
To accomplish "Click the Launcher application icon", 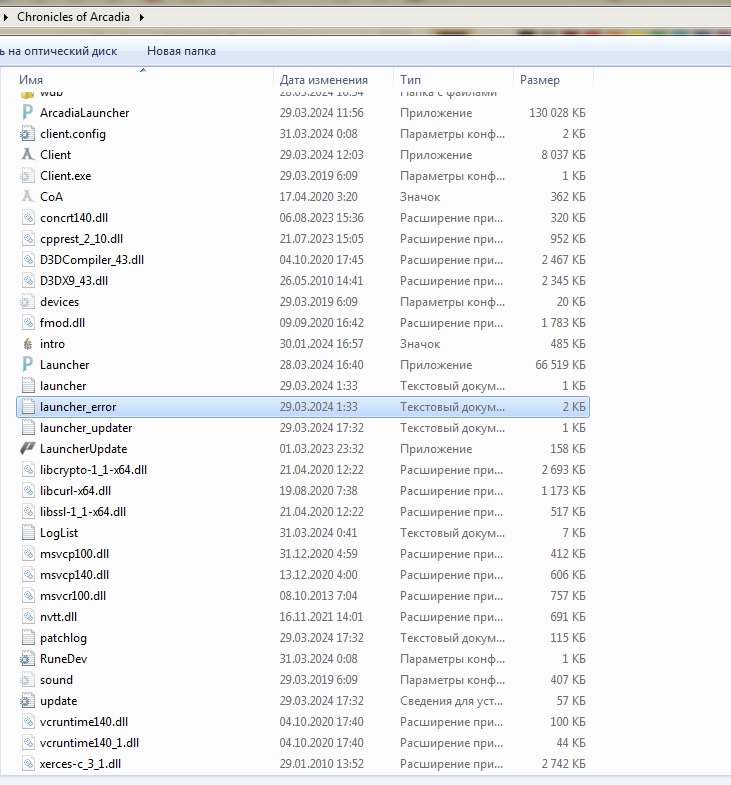I will (x=28, y=365).
